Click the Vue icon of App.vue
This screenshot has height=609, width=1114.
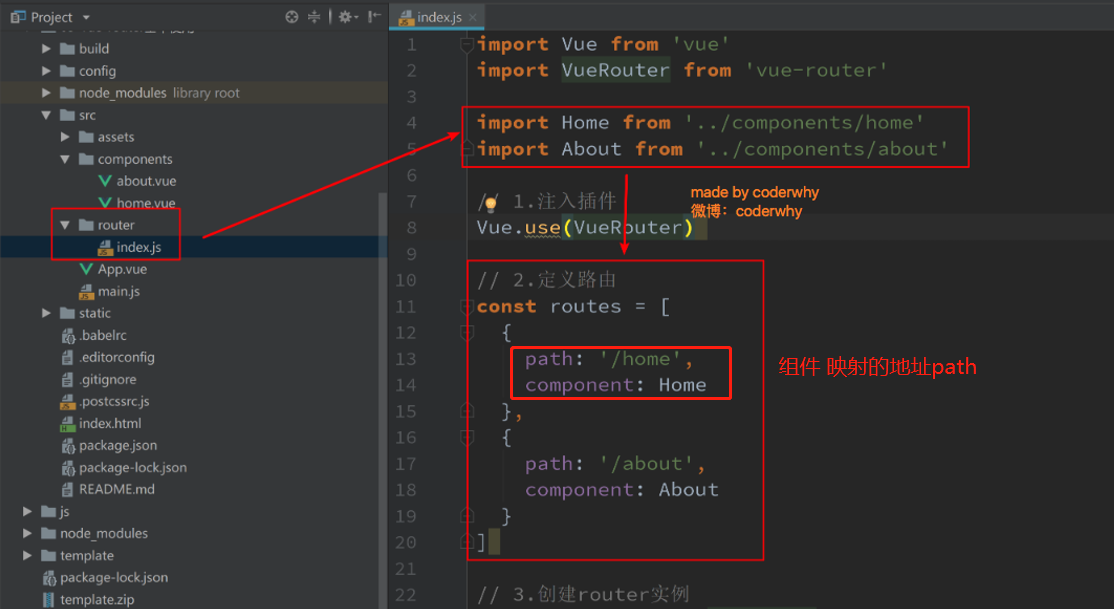(86, 269)
